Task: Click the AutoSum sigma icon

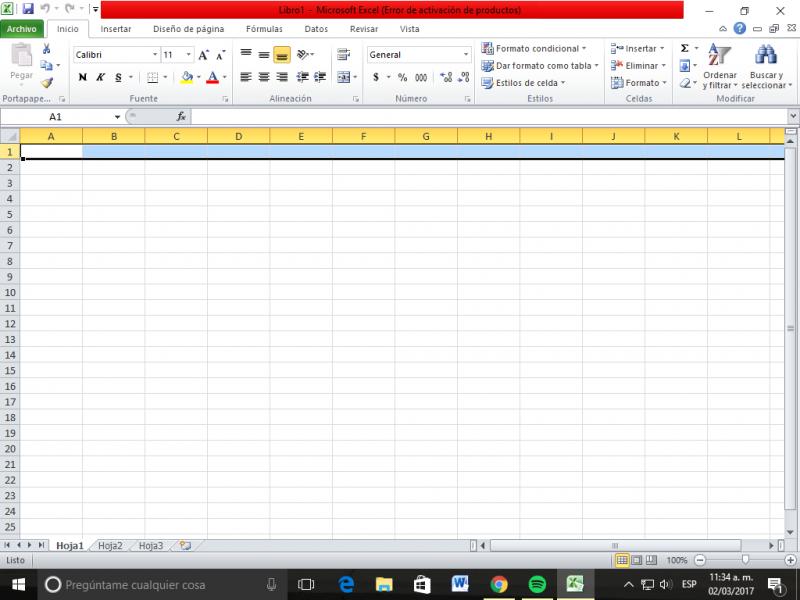Action: pos(685,48)
